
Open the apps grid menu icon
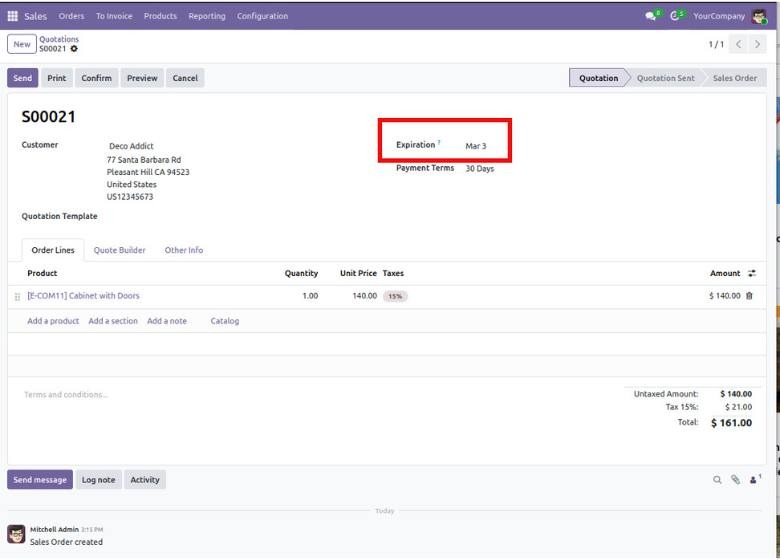(x=13, y=16)
